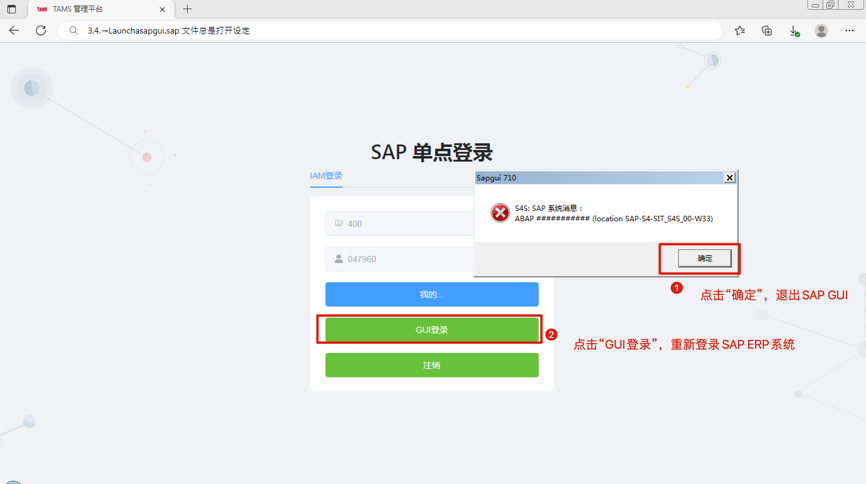Click the blue 我的... button
The height and width of the screenshot is (484, 866).
(432, 294)
